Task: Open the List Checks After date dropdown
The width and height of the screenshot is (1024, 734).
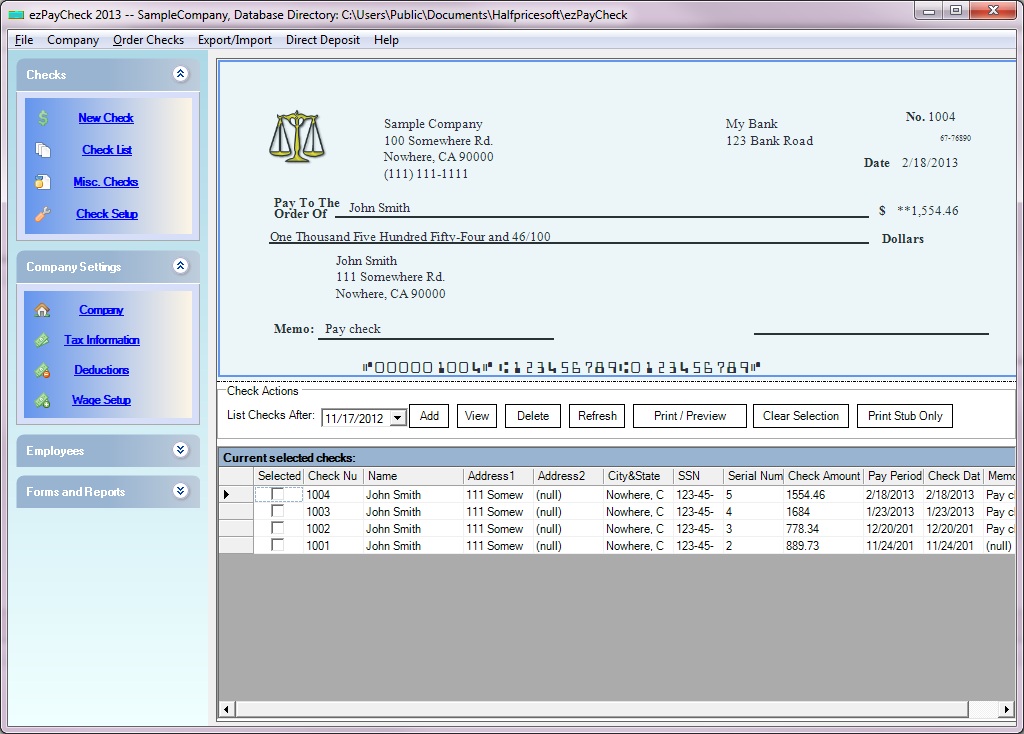Action: point(398,418)
